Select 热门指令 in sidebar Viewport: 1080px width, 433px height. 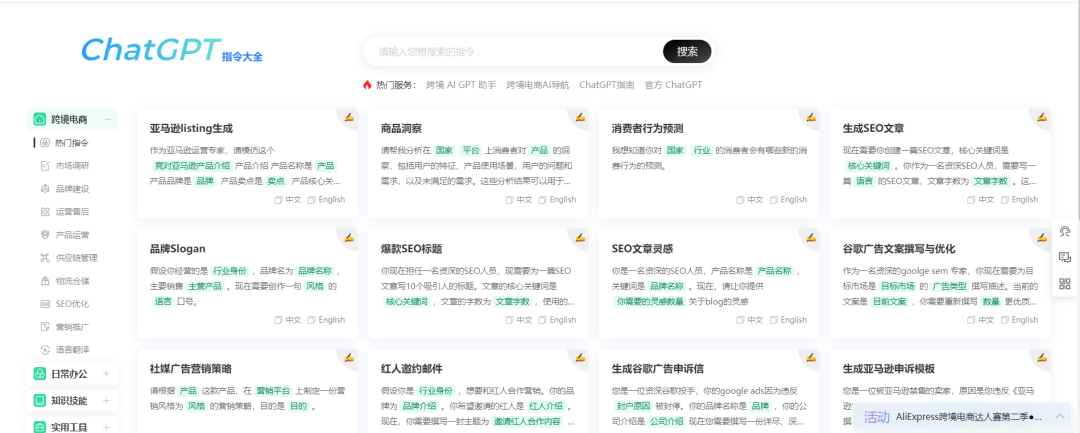click(x=72, y=143)
